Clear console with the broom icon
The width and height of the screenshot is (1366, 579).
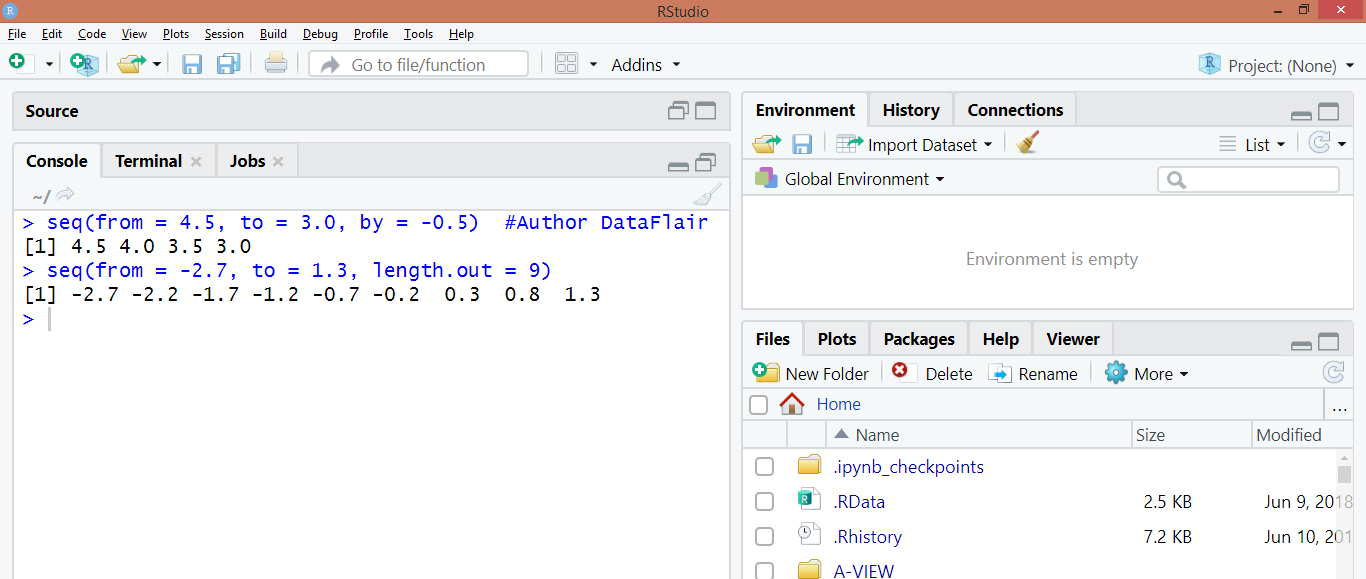tap(707, 195)
